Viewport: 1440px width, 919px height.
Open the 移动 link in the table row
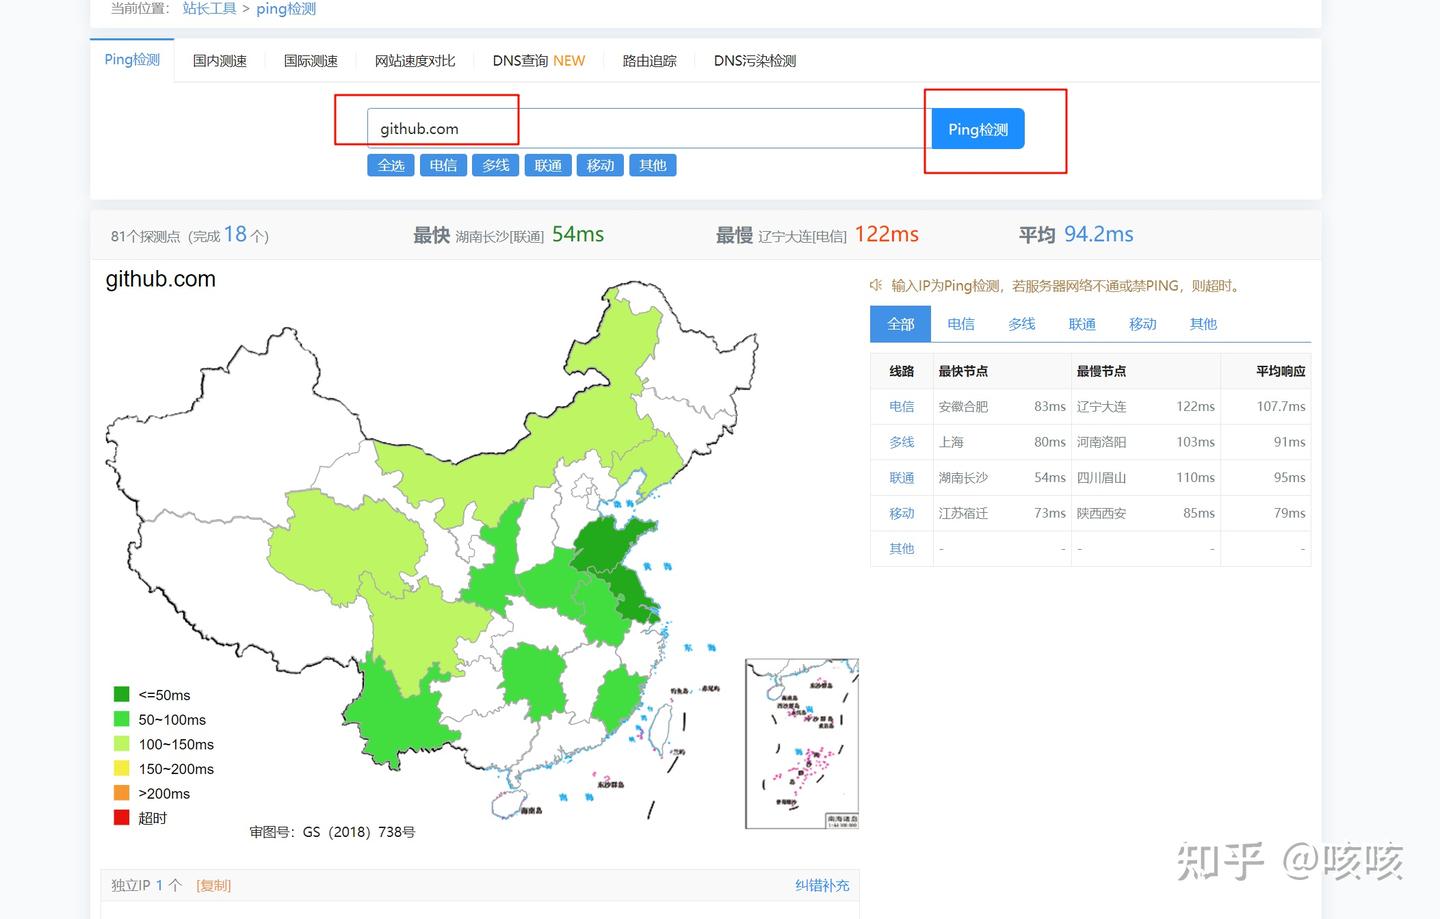(902, 513)
